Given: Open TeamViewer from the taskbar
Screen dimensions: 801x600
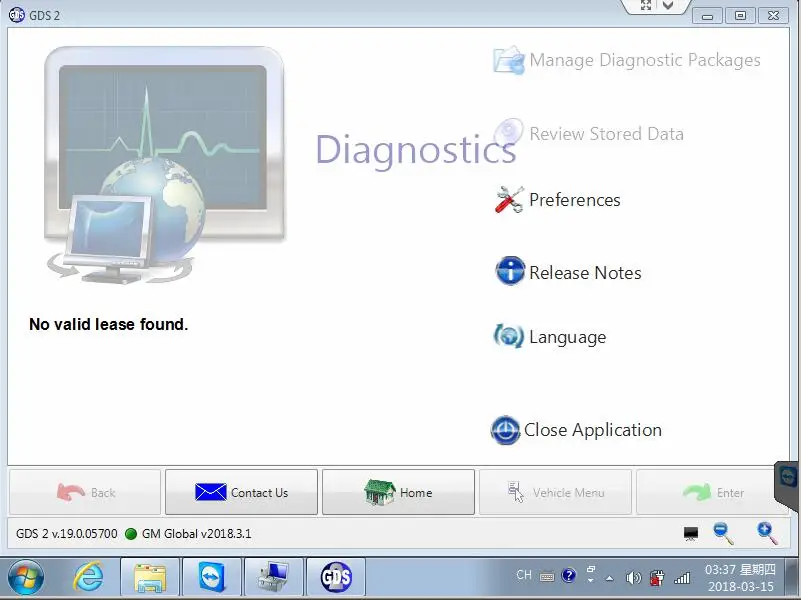Looking at the screenshot, I should coord(212,578).
